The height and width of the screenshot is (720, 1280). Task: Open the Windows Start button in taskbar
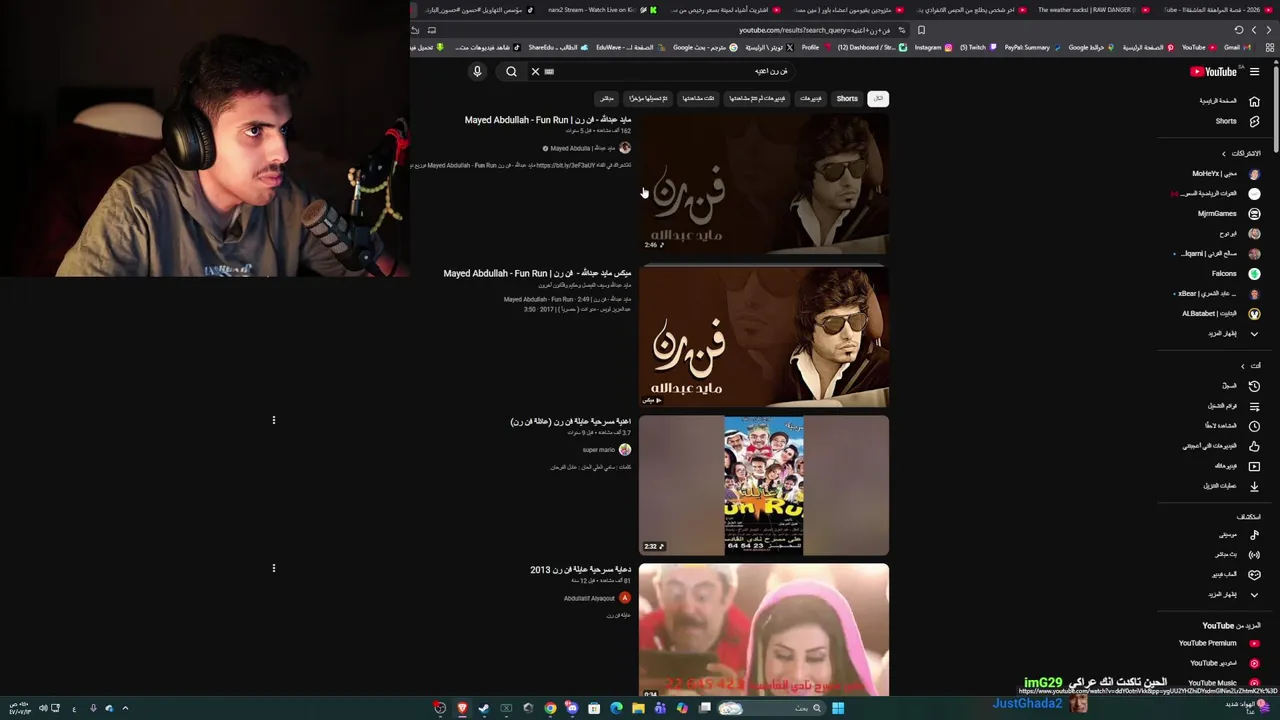[838, 708]
